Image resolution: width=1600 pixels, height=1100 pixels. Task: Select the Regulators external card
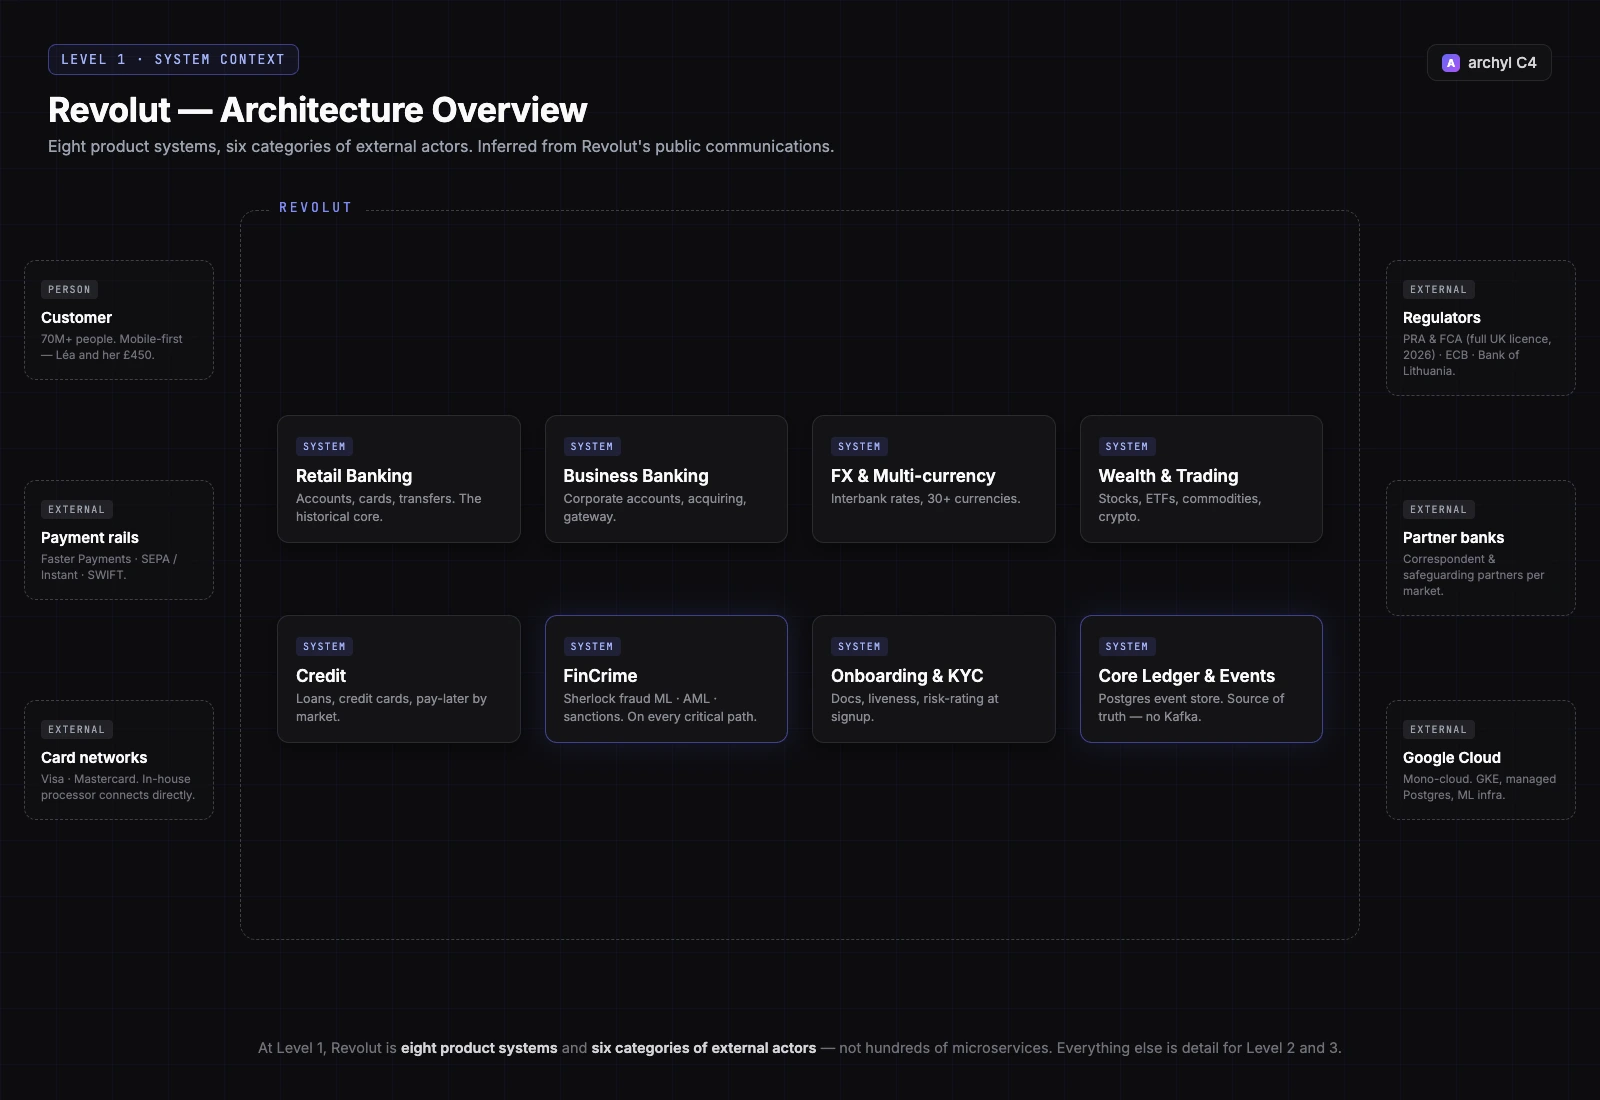1481,328
